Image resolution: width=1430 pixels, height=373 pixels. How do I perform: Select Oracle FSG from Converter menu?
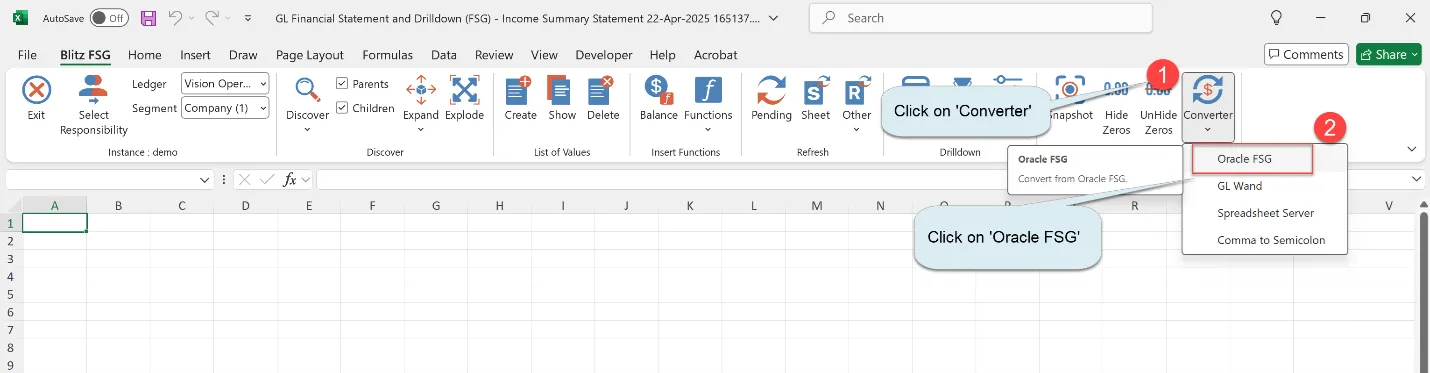pyautogui.click(x=1245, y=158)
